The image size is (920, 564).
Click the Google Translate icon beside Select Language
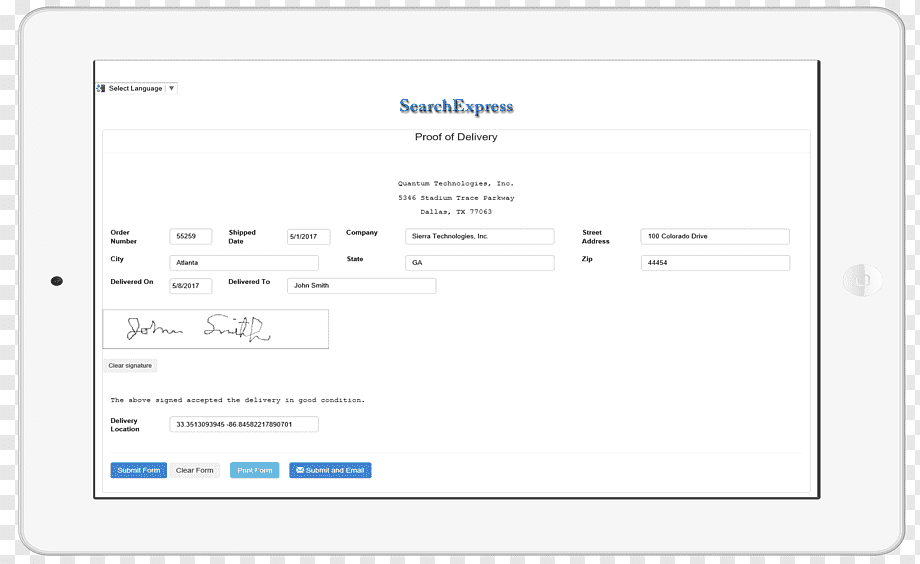pyautogui.click(x=101, y=89)
